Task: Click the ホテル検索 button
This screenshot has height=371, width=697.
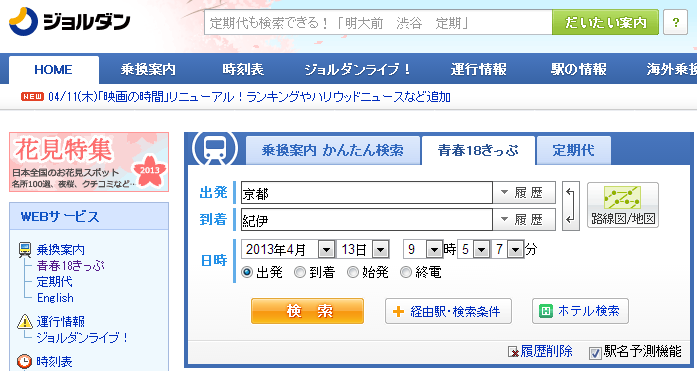Action: click(x=580, y=311)
